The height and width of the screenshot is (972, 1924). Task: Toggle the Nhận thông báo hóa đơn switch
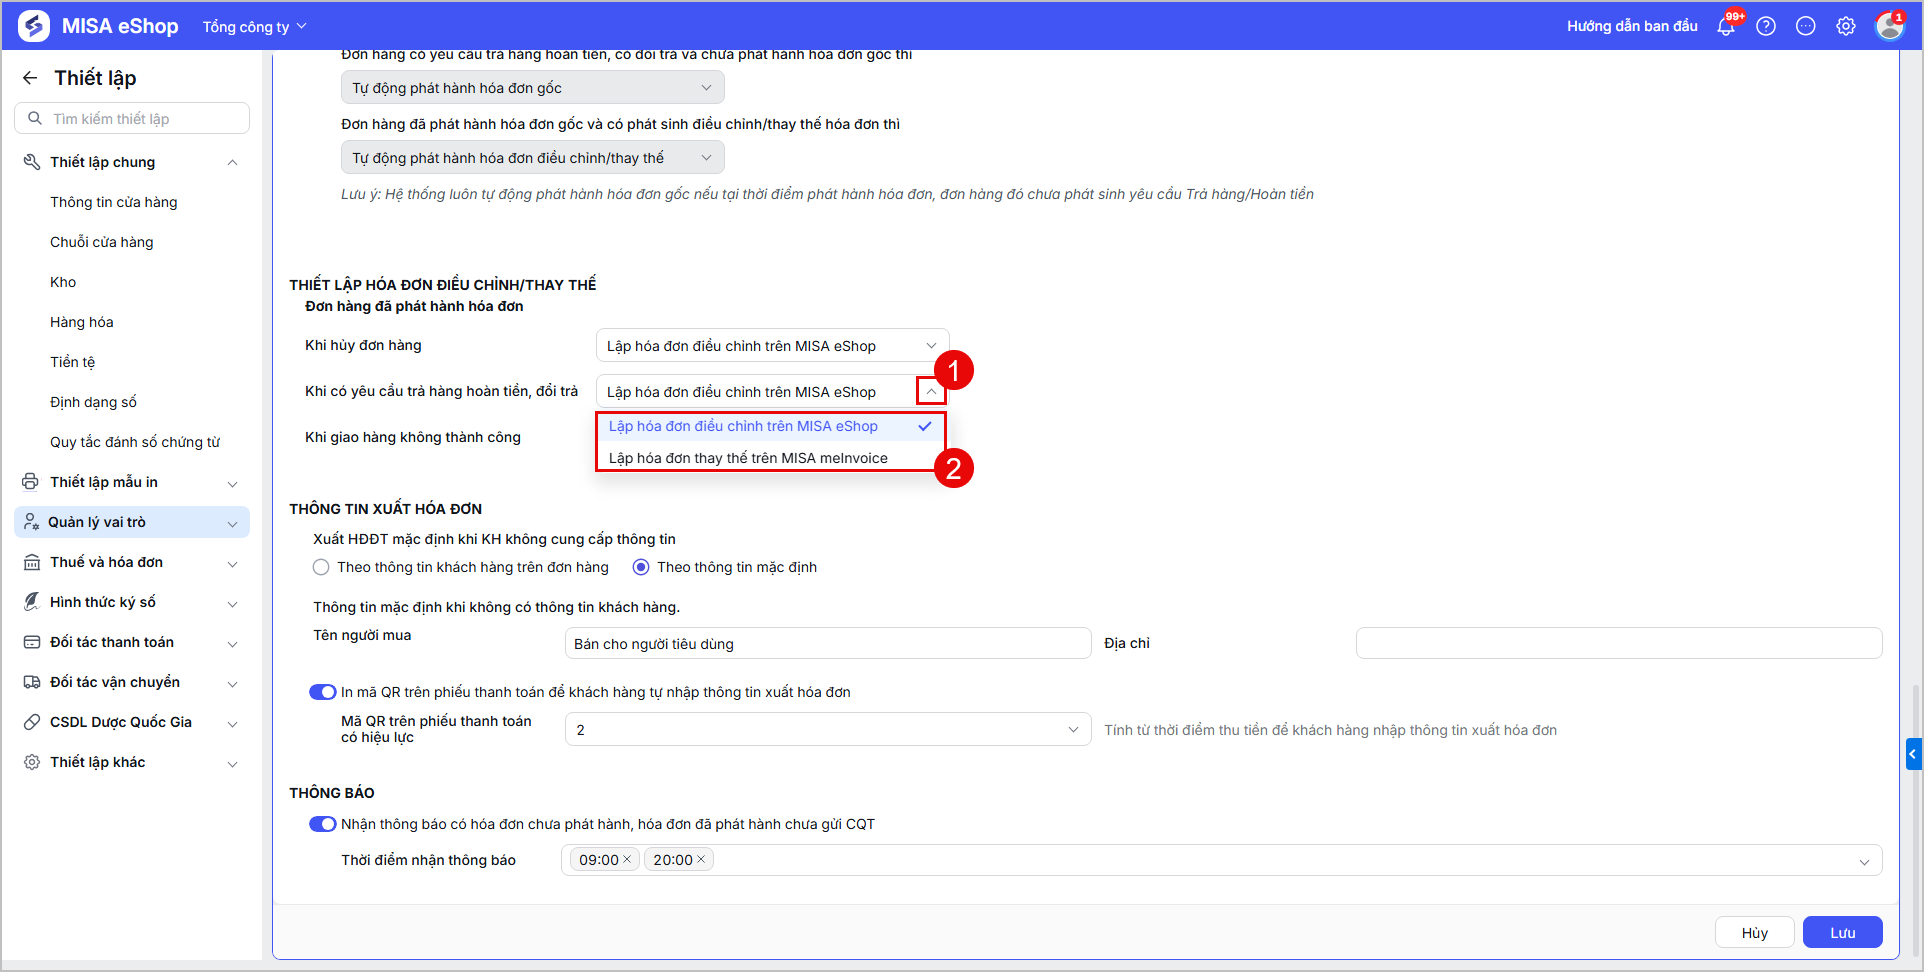click(x=322, y=824)
